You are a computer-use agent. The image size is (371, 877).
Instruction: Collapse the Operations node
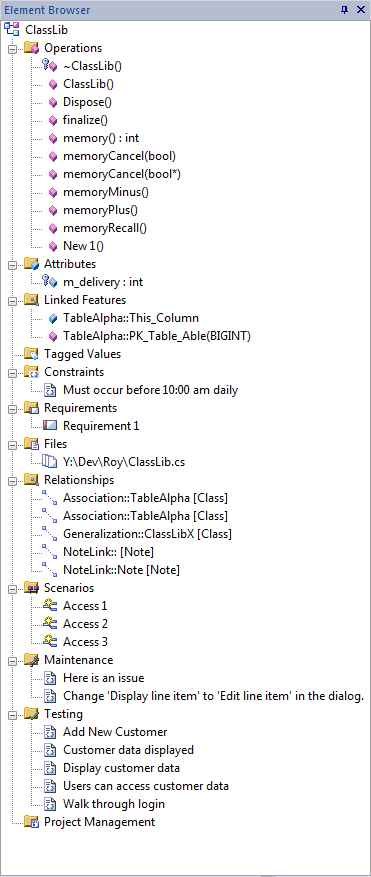coord(12,49)
